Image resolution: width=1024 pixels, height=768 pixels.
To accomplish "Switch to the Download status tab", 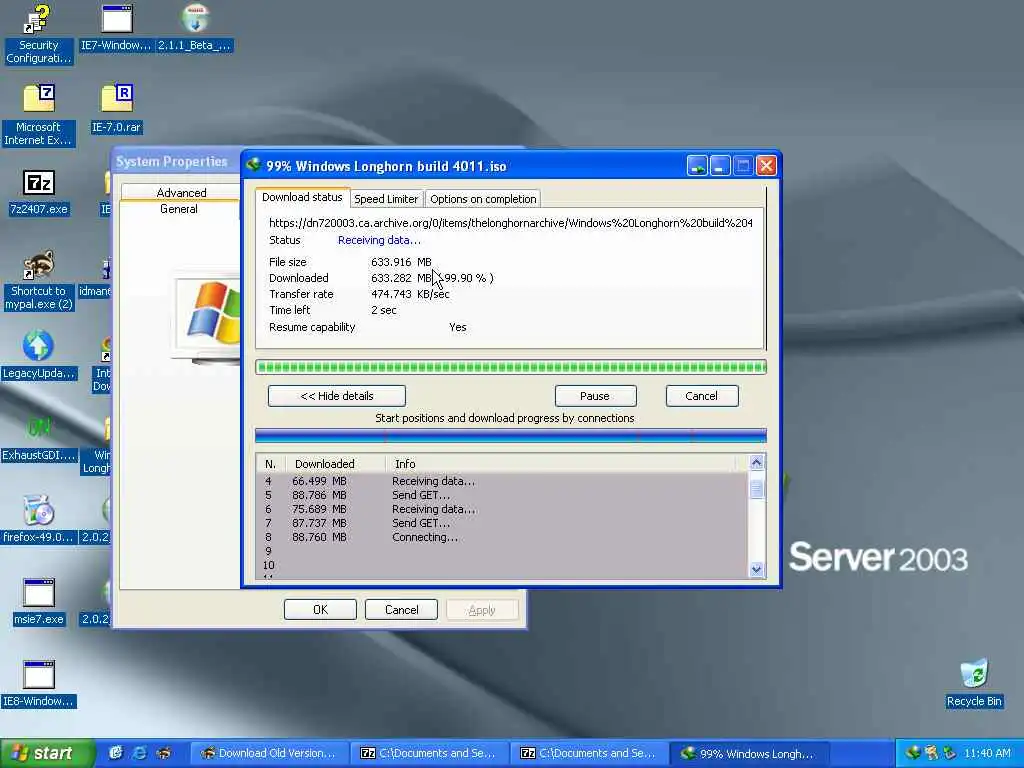I will point(302,197).
